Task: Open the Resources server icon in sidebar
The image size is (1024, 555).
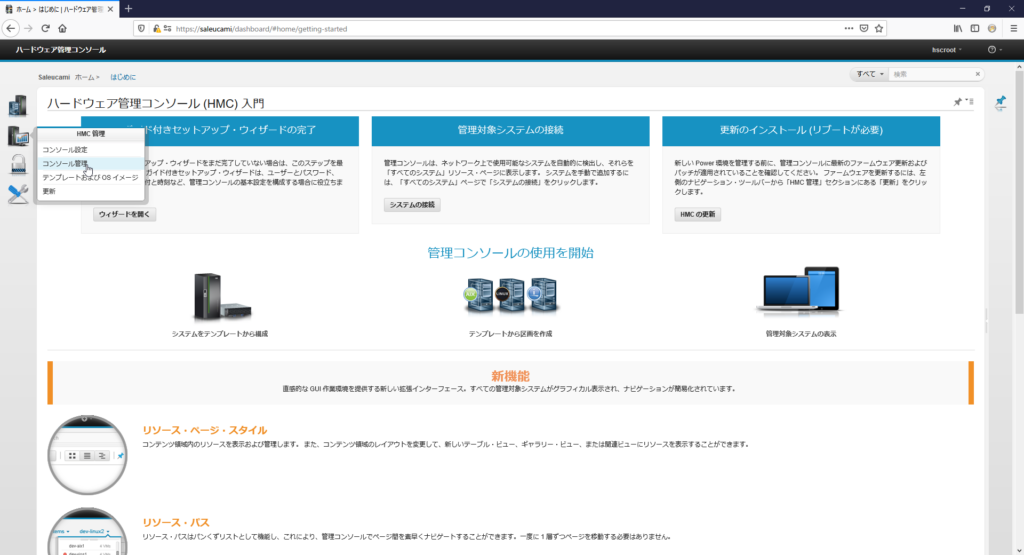Action: [x=17, y=106]
